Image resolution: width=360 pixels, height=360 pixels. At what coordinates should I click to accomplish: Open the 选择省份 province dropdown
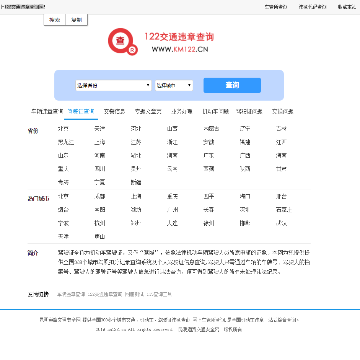point(113,85)
